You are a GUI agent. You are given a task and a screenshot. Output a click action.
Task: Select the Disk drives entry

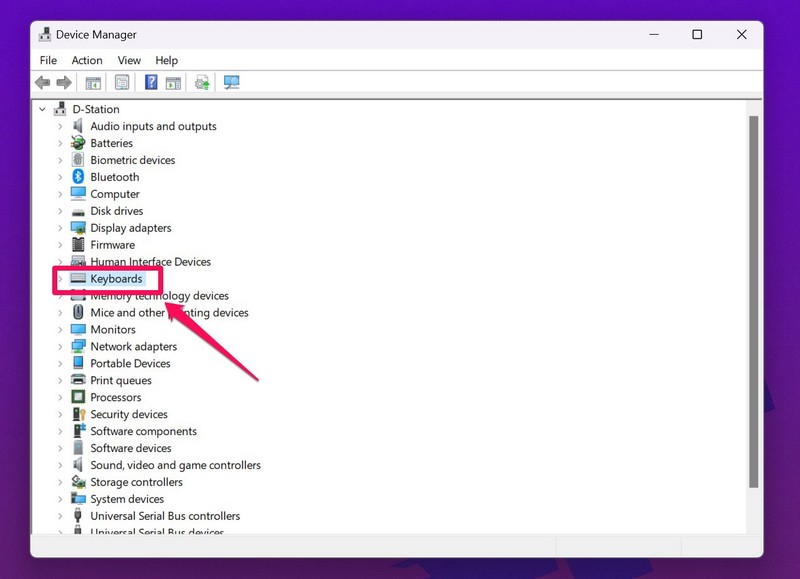pyautogui.click(x=116, y=211)
